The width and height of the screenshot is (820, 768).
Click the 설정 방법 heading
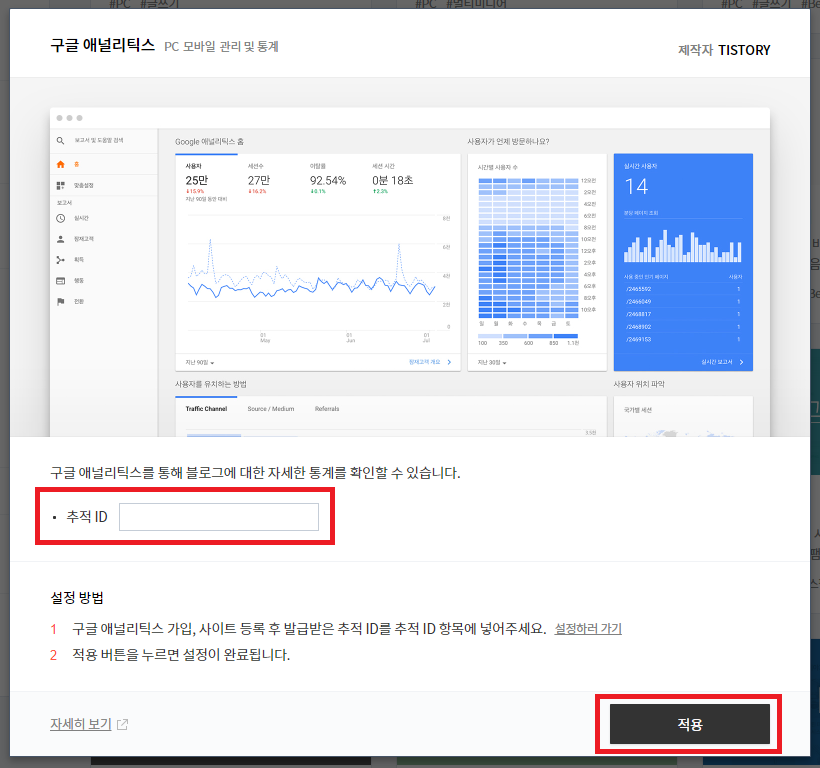click(x=77, y=598)
